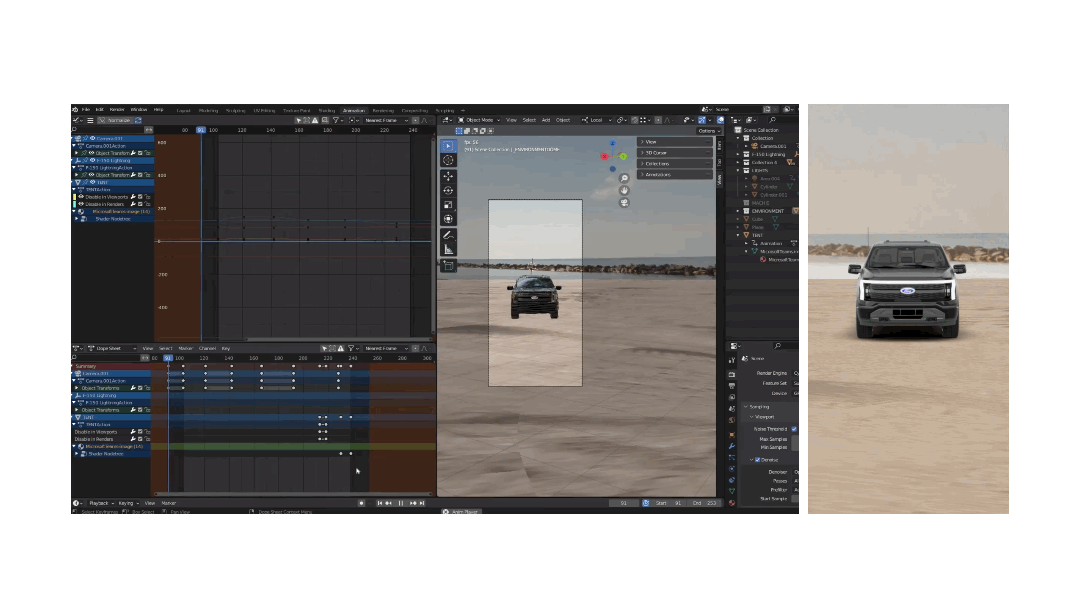Open the Add menu in 3D viewport
Screen dimensions: 1080x608
(546, 120)
